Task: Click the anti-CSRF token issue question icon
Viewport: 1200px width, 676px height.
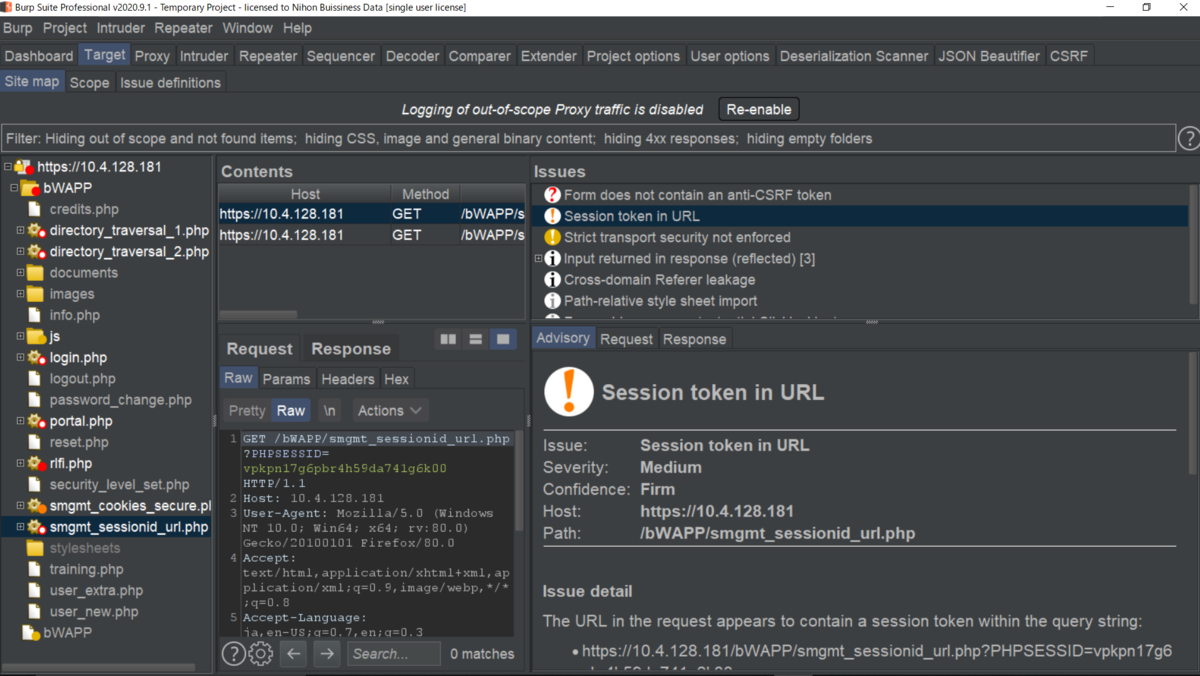Action: point(552,195)
